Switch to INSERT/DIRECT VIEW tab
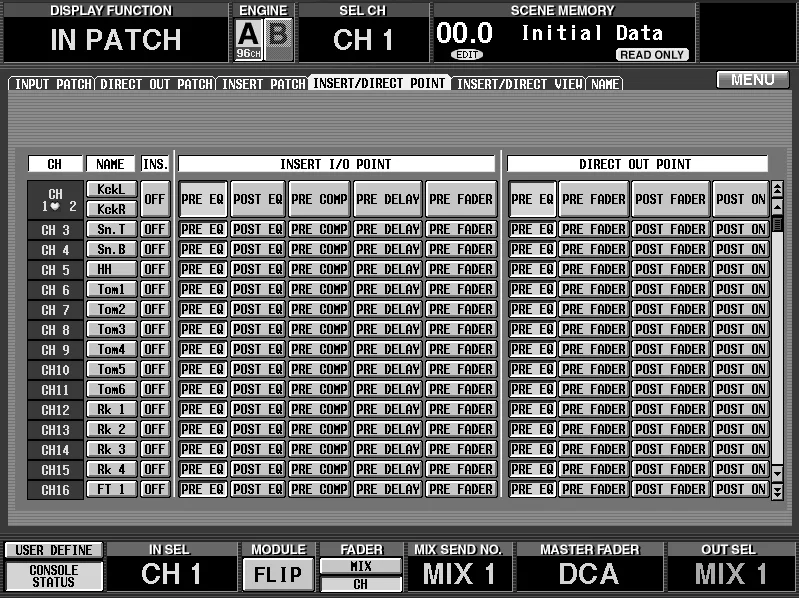 (x=519, y=84)
